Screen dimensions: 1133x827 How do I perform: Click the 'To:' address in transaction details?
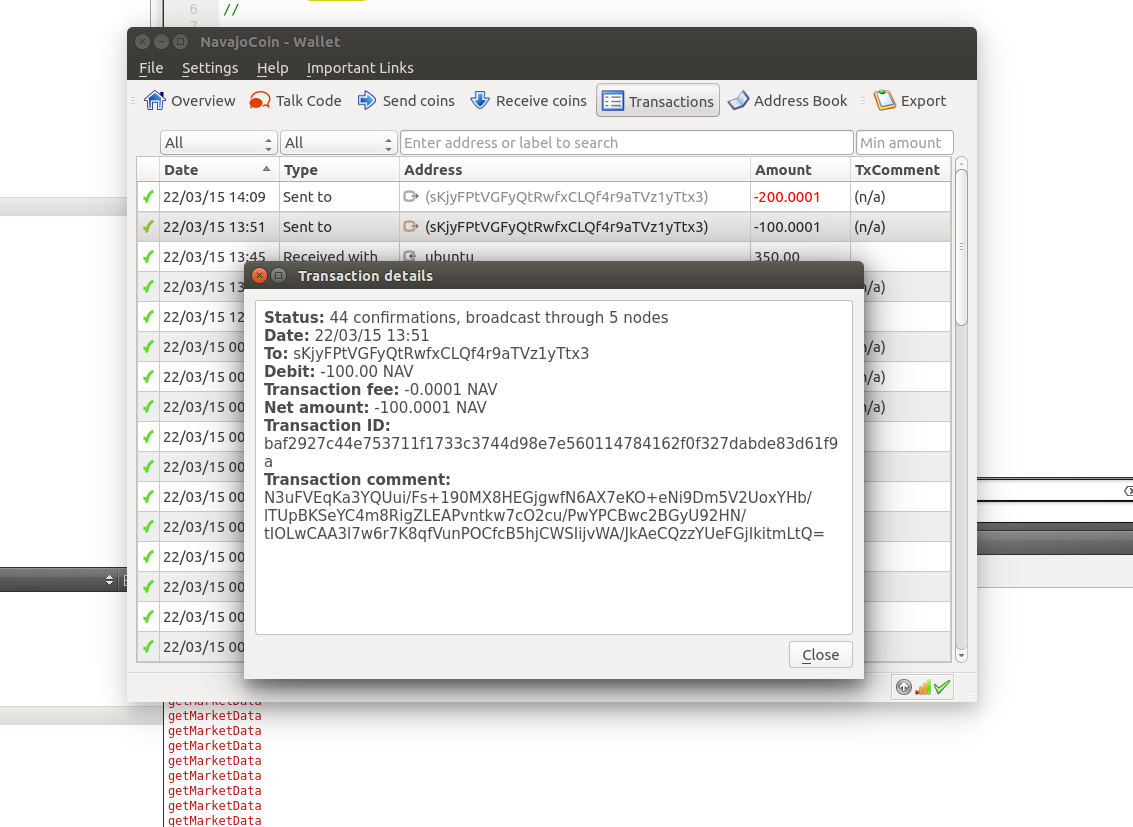pyautogui.click(x=441, y=353)
